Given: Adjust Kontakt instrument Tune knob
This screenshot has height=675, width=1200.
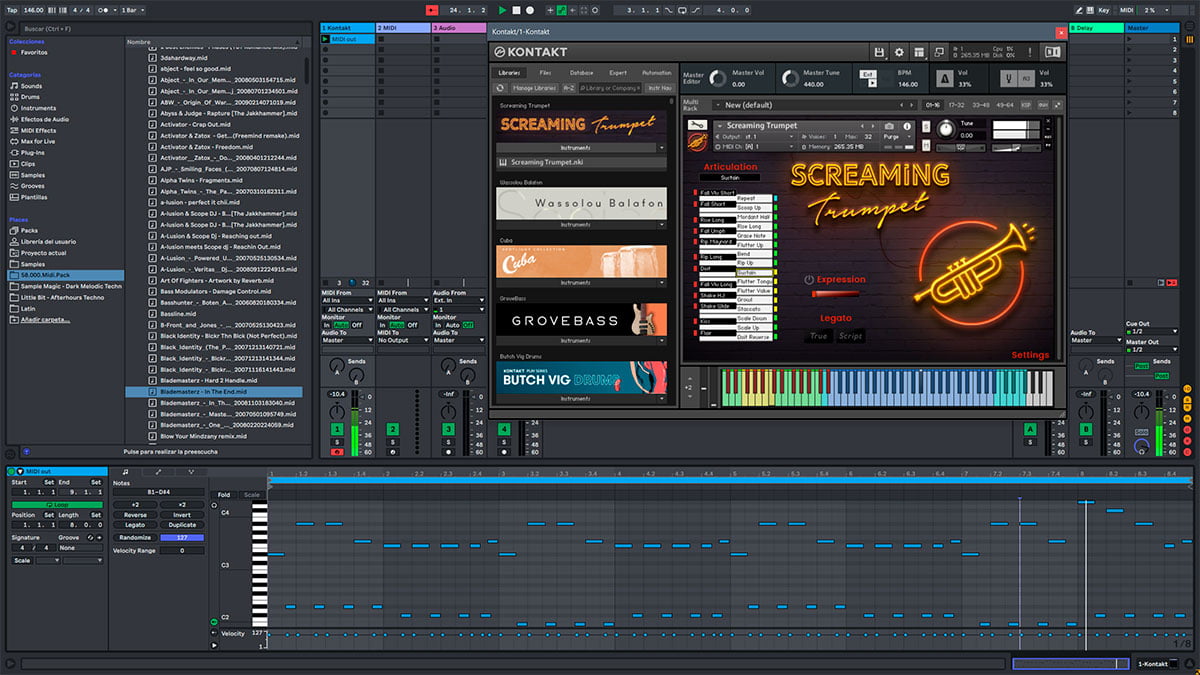Looking at the screenshot, I should coord(946,129).
